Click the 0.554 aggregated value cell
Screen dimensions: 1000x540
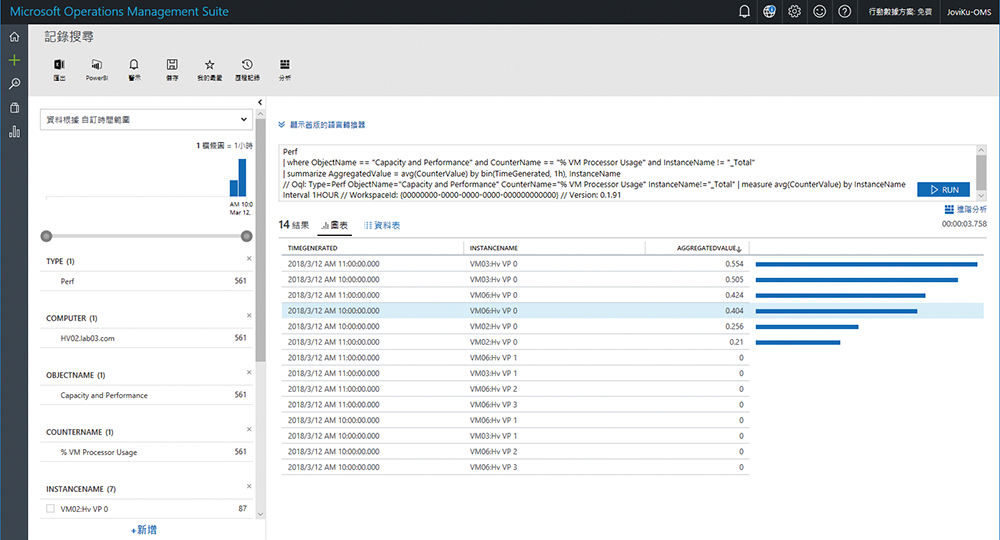coord(734,264)
